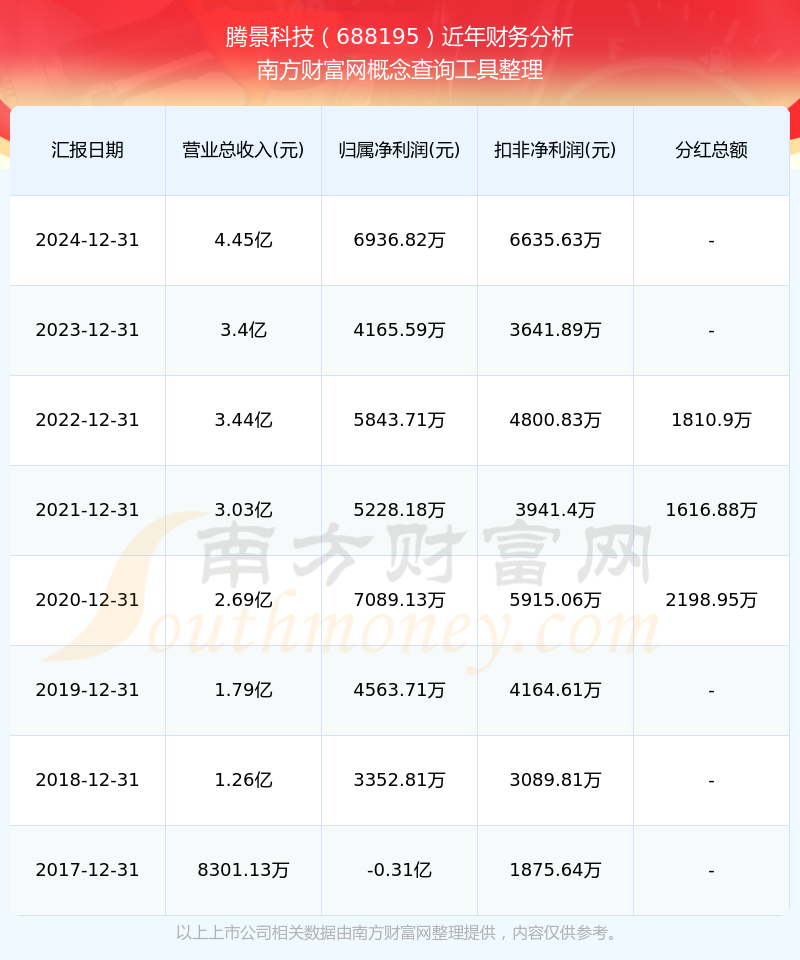Screen dimensions: 800x960
Task: Select the value 3089.81万
Action: 555,780
